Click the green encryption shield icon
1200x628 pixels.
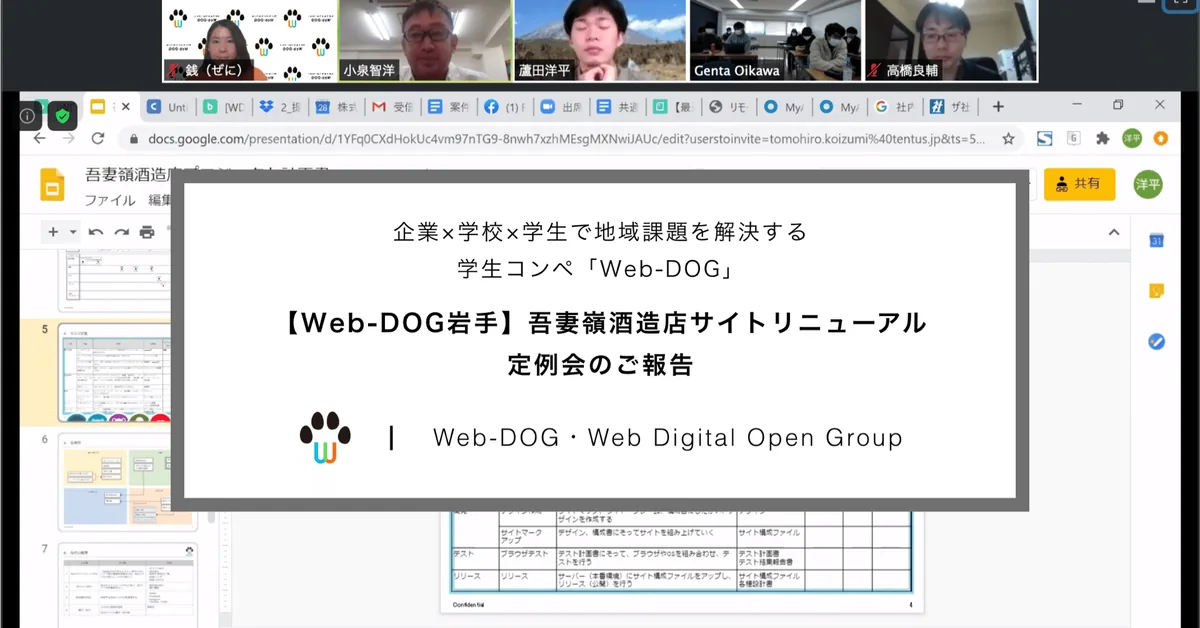(x=63, y=116)
